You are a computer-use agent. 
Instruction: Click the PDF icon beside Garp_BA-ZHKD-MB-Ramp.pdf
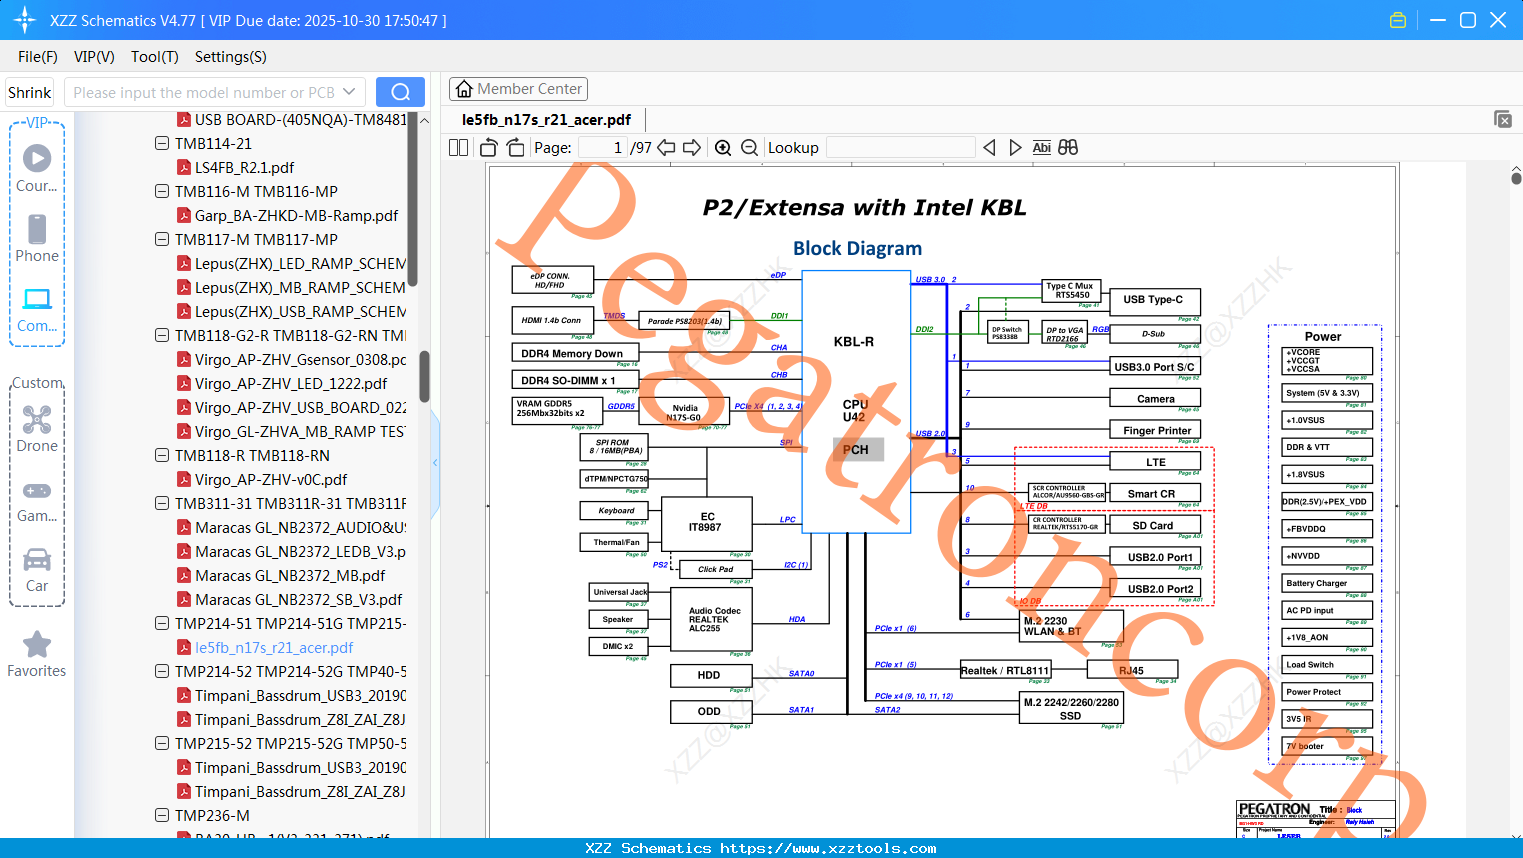coord(184,216)
